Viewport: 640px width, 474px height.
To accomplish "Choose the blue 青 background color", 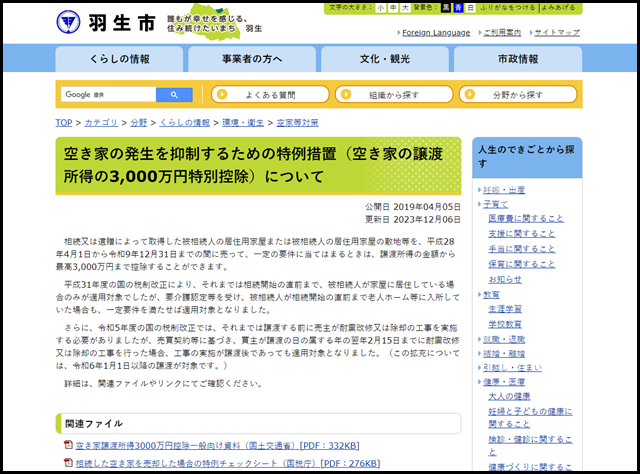I will (x=458, y=8).
